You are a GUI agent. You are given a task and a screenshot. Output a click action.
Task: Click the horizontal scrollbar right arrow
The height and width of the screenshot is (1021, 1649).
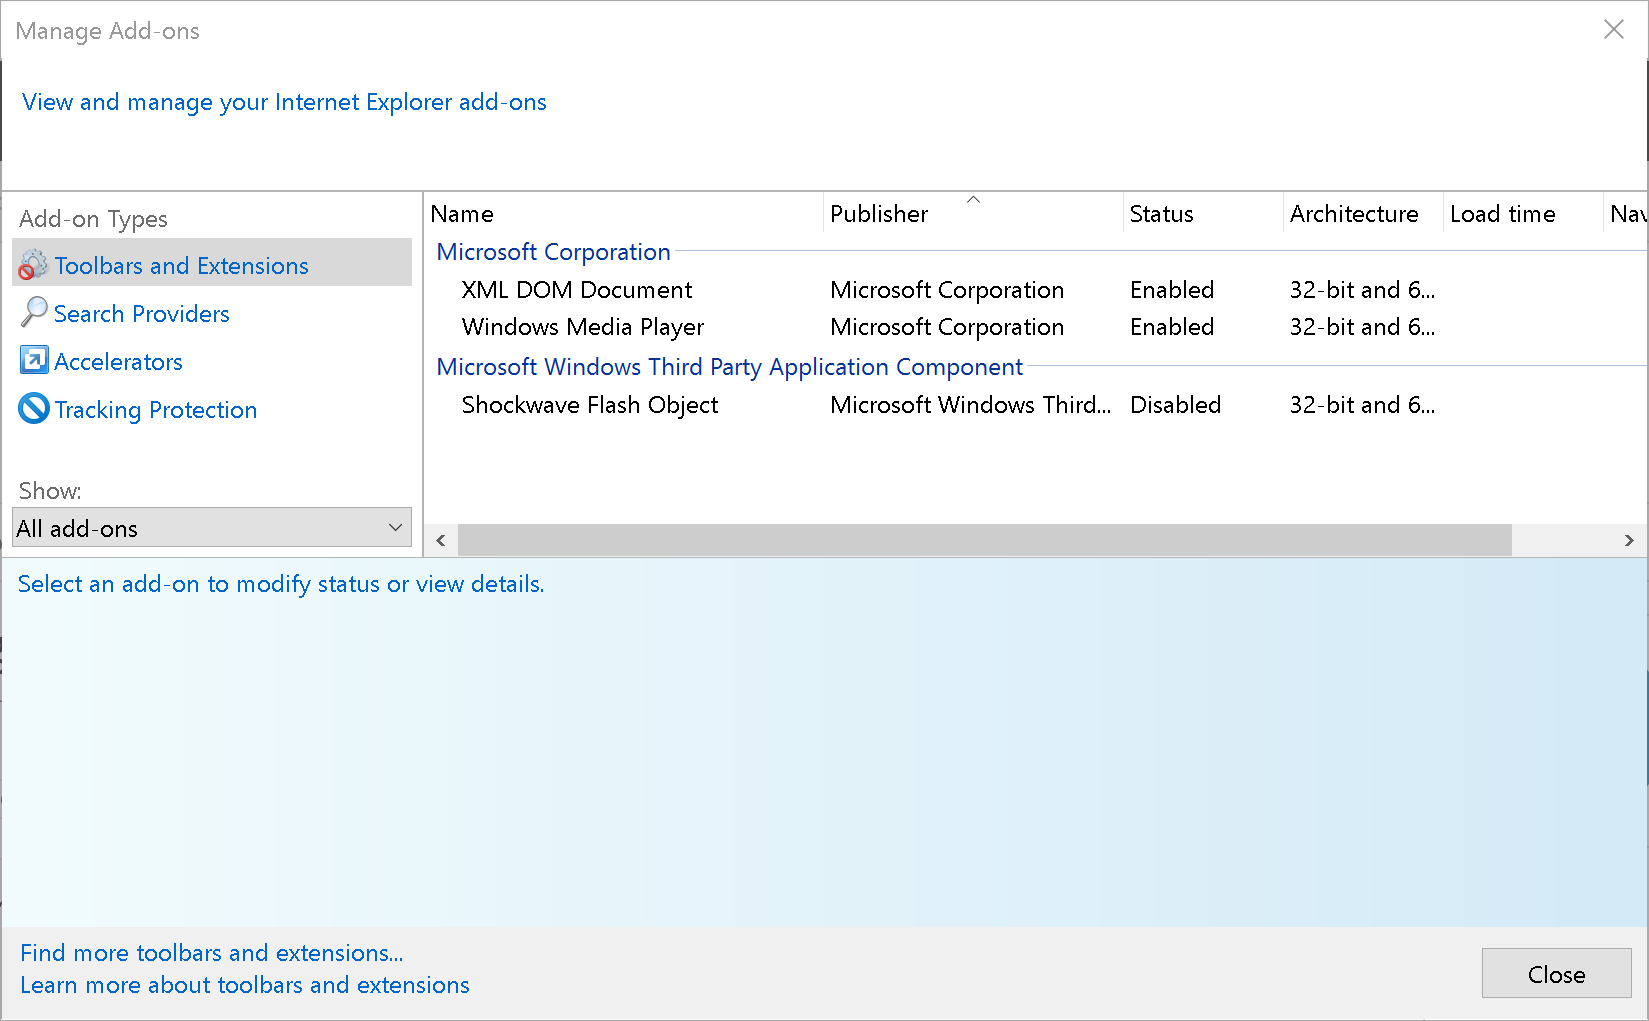(1629, 540)
